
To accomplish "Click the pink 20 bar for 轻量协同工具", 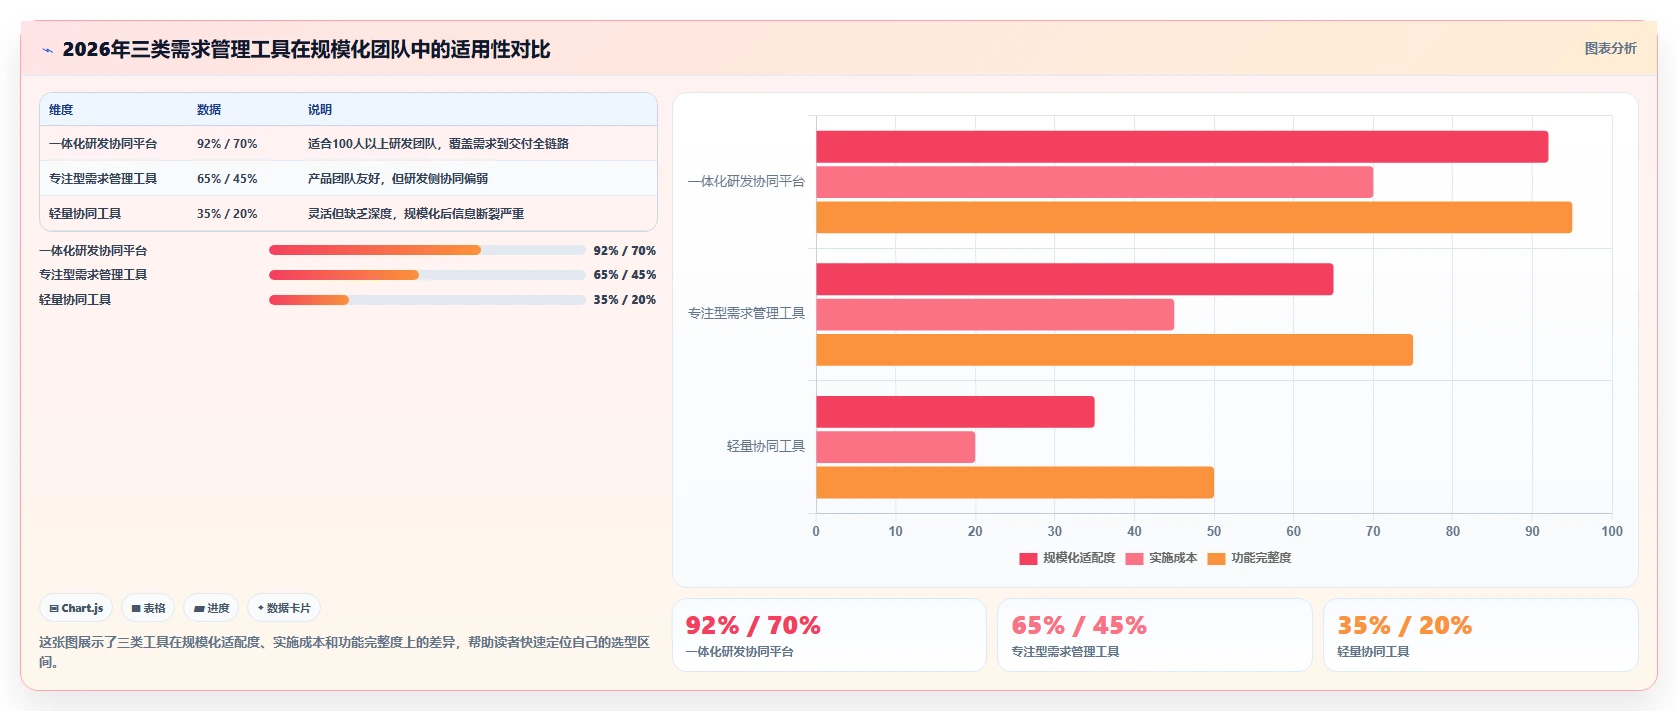I will click(x=895, y=447).
